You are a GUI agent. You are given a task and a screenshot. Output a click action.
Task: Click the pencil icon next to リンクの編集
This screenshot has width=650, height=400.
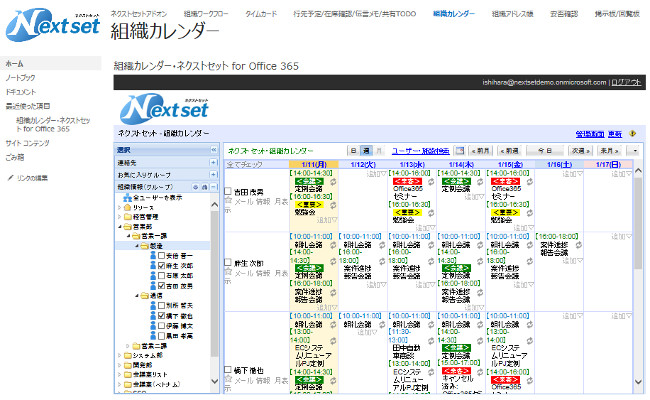click(10, 178)
